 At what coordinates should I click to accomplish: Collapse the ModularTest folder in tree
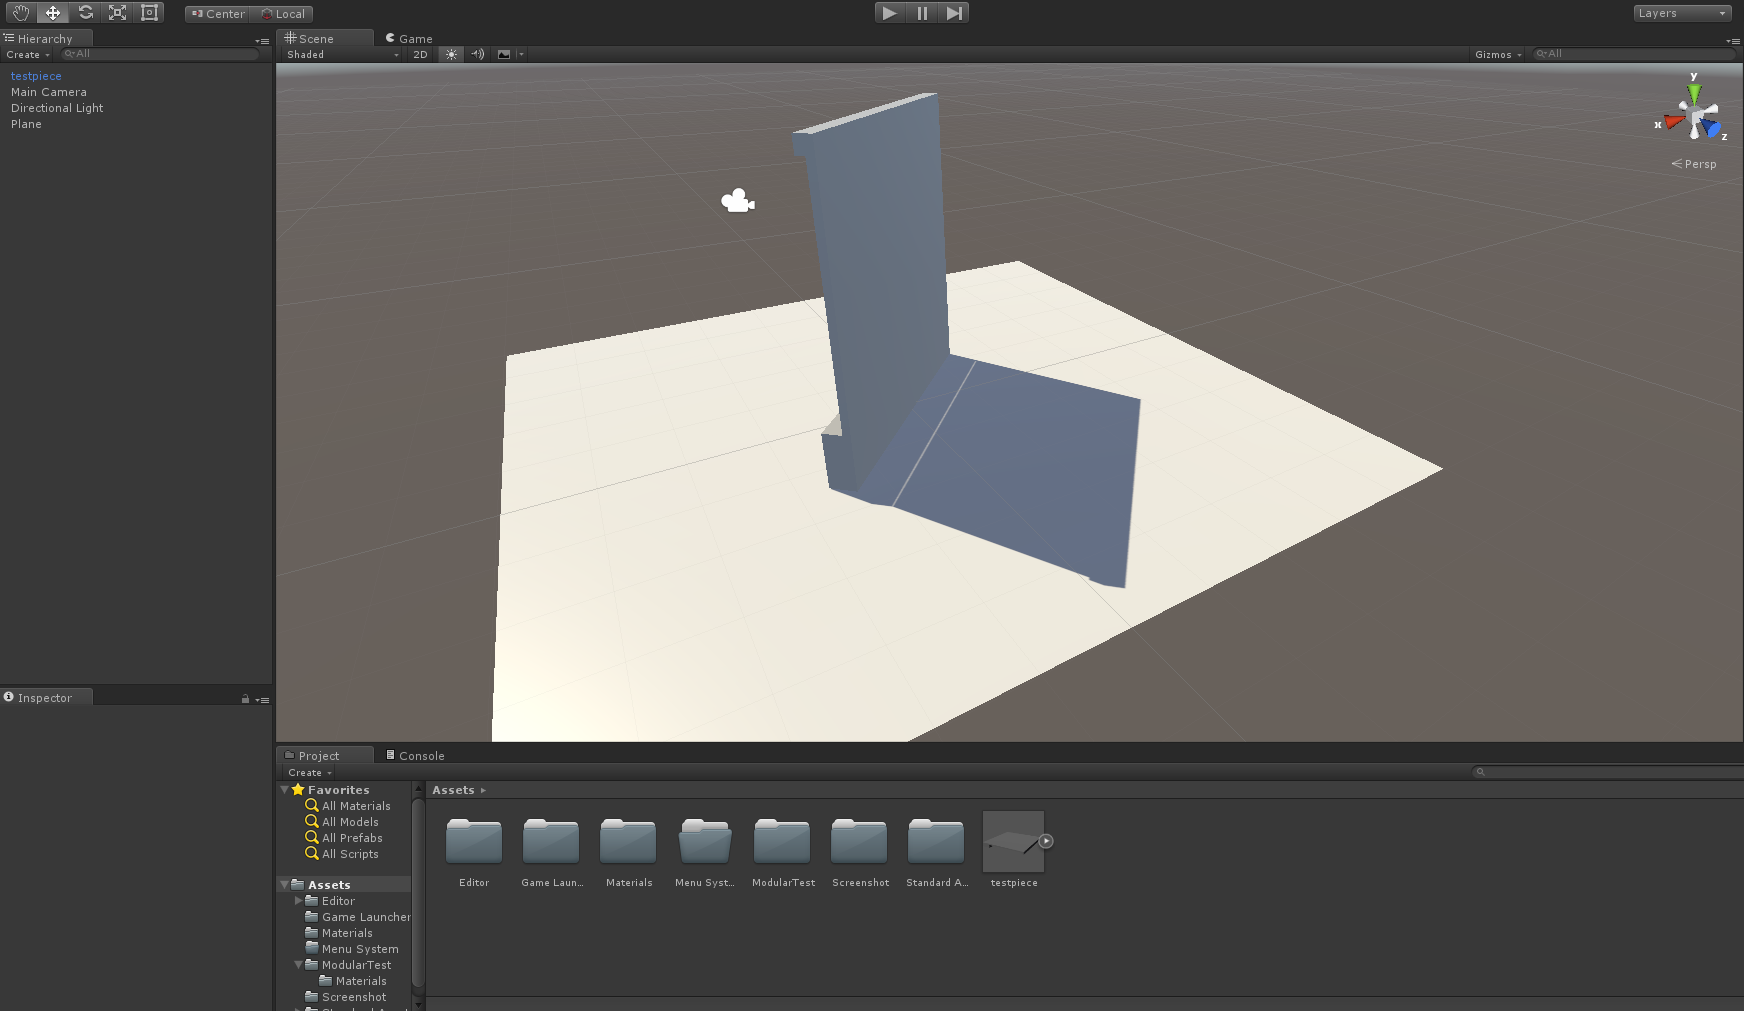tap(298, 965)
